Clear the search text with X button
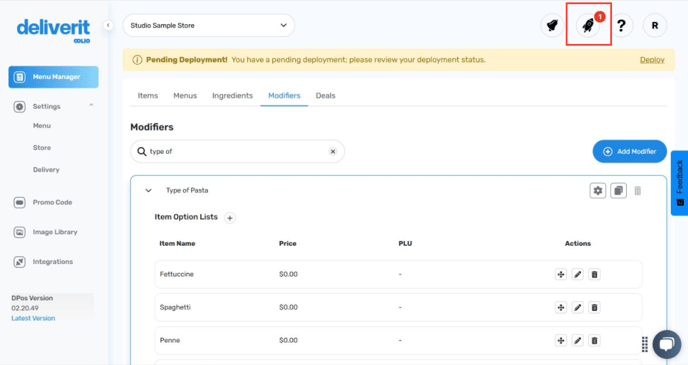Screen dimensions: 688x365 (333, 151)
